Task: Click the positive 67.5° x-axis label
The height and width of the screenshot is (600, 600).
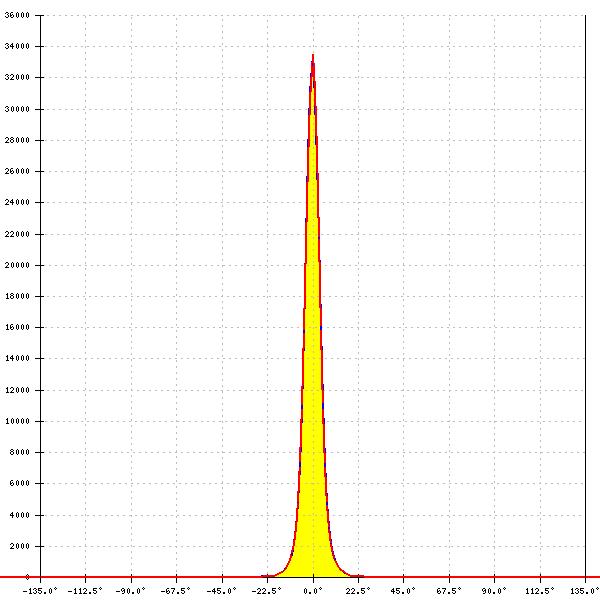Action: pyautogui.click(x=449, y=591)
